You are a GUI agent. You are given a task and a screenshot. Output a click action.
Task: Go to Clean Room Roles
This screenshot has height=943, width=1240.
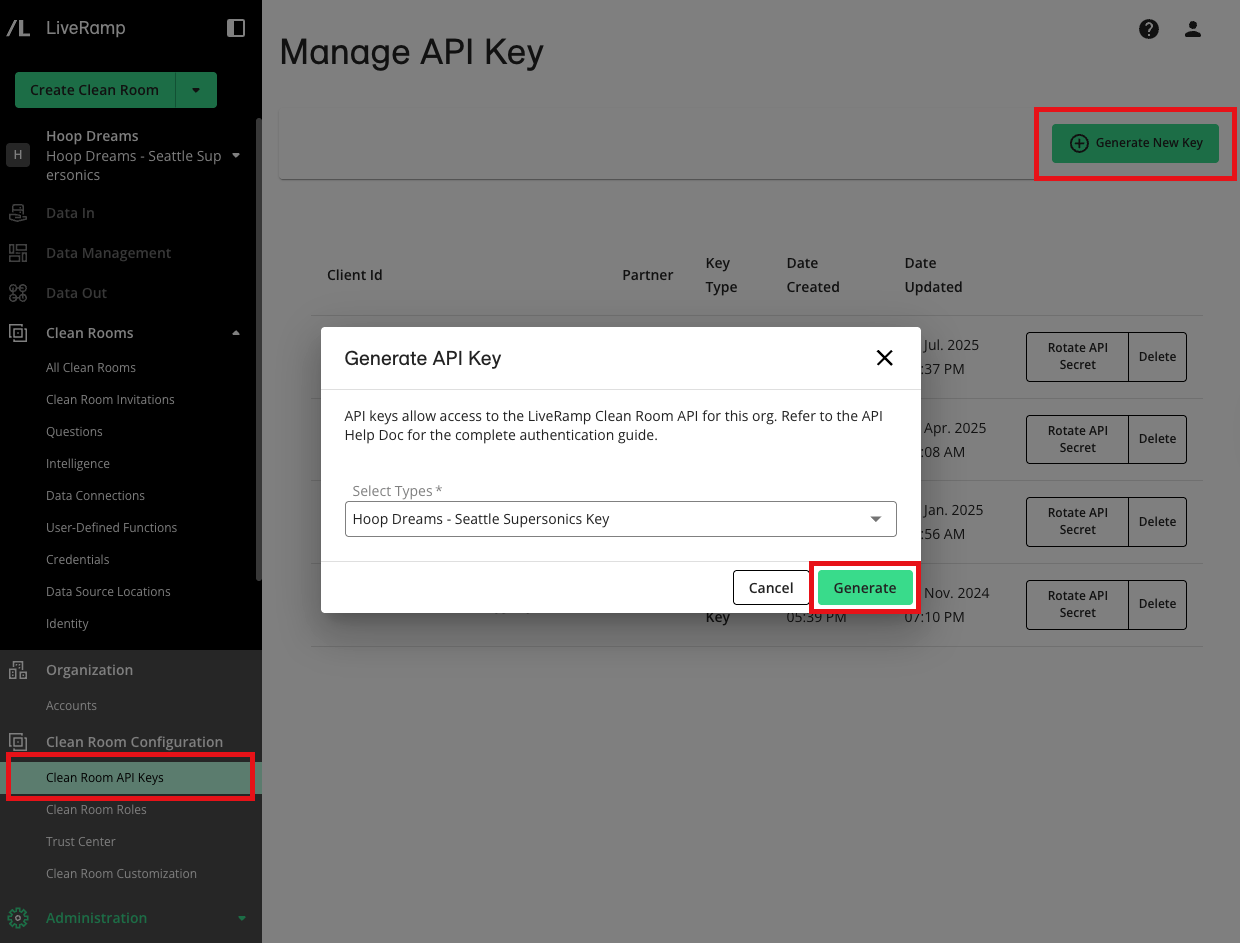(96, 810)
